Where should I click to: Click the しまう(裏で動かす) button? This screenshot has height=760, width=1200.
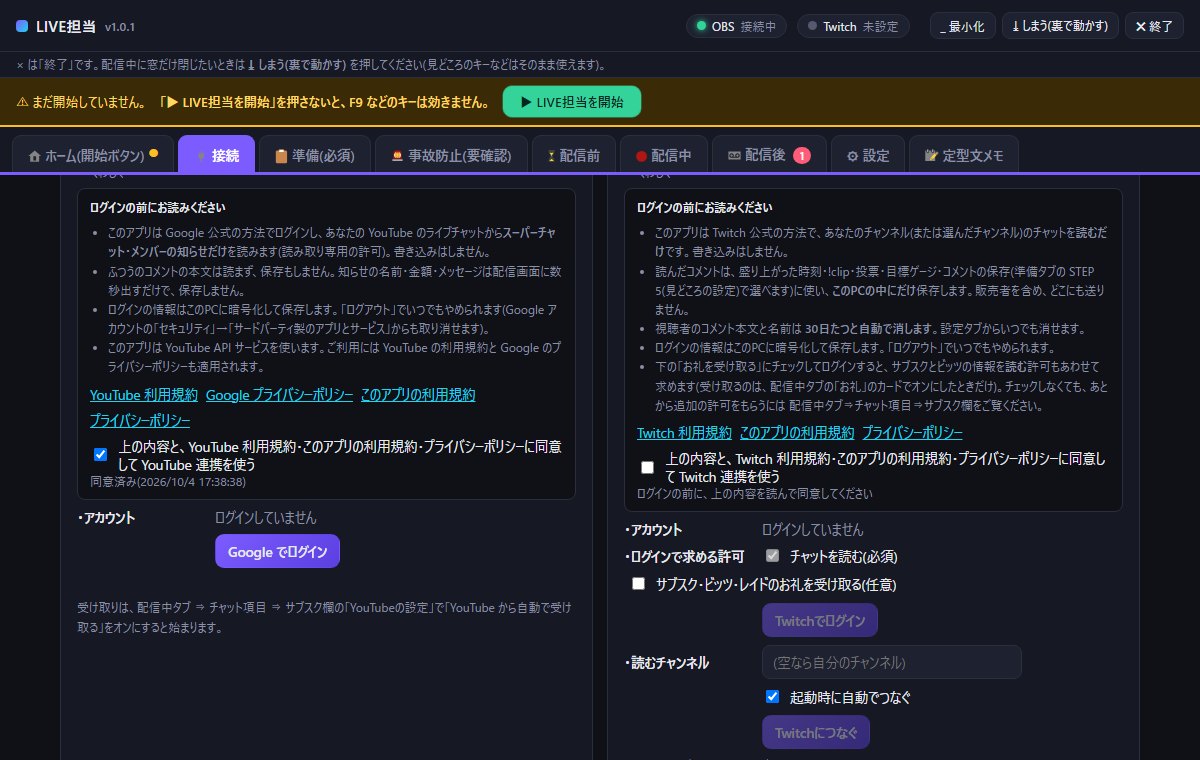tap(1060, 26)
